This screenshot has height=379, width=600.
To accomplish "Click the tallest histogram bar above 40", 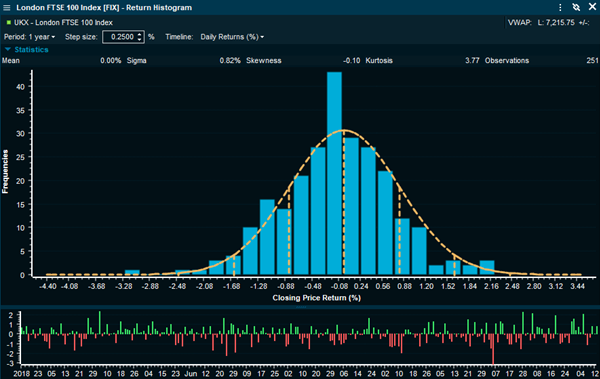I will [x=334, y=173].
